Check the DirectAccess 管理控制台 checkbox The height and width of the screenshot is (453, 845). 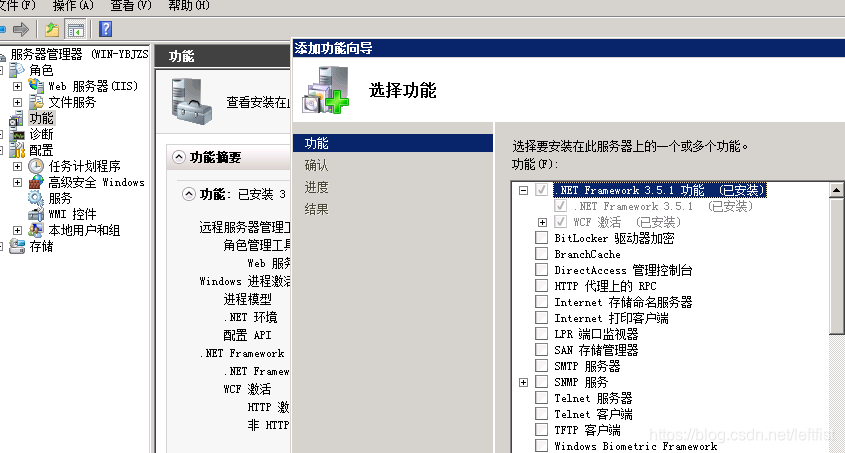(x=542, y=269)
